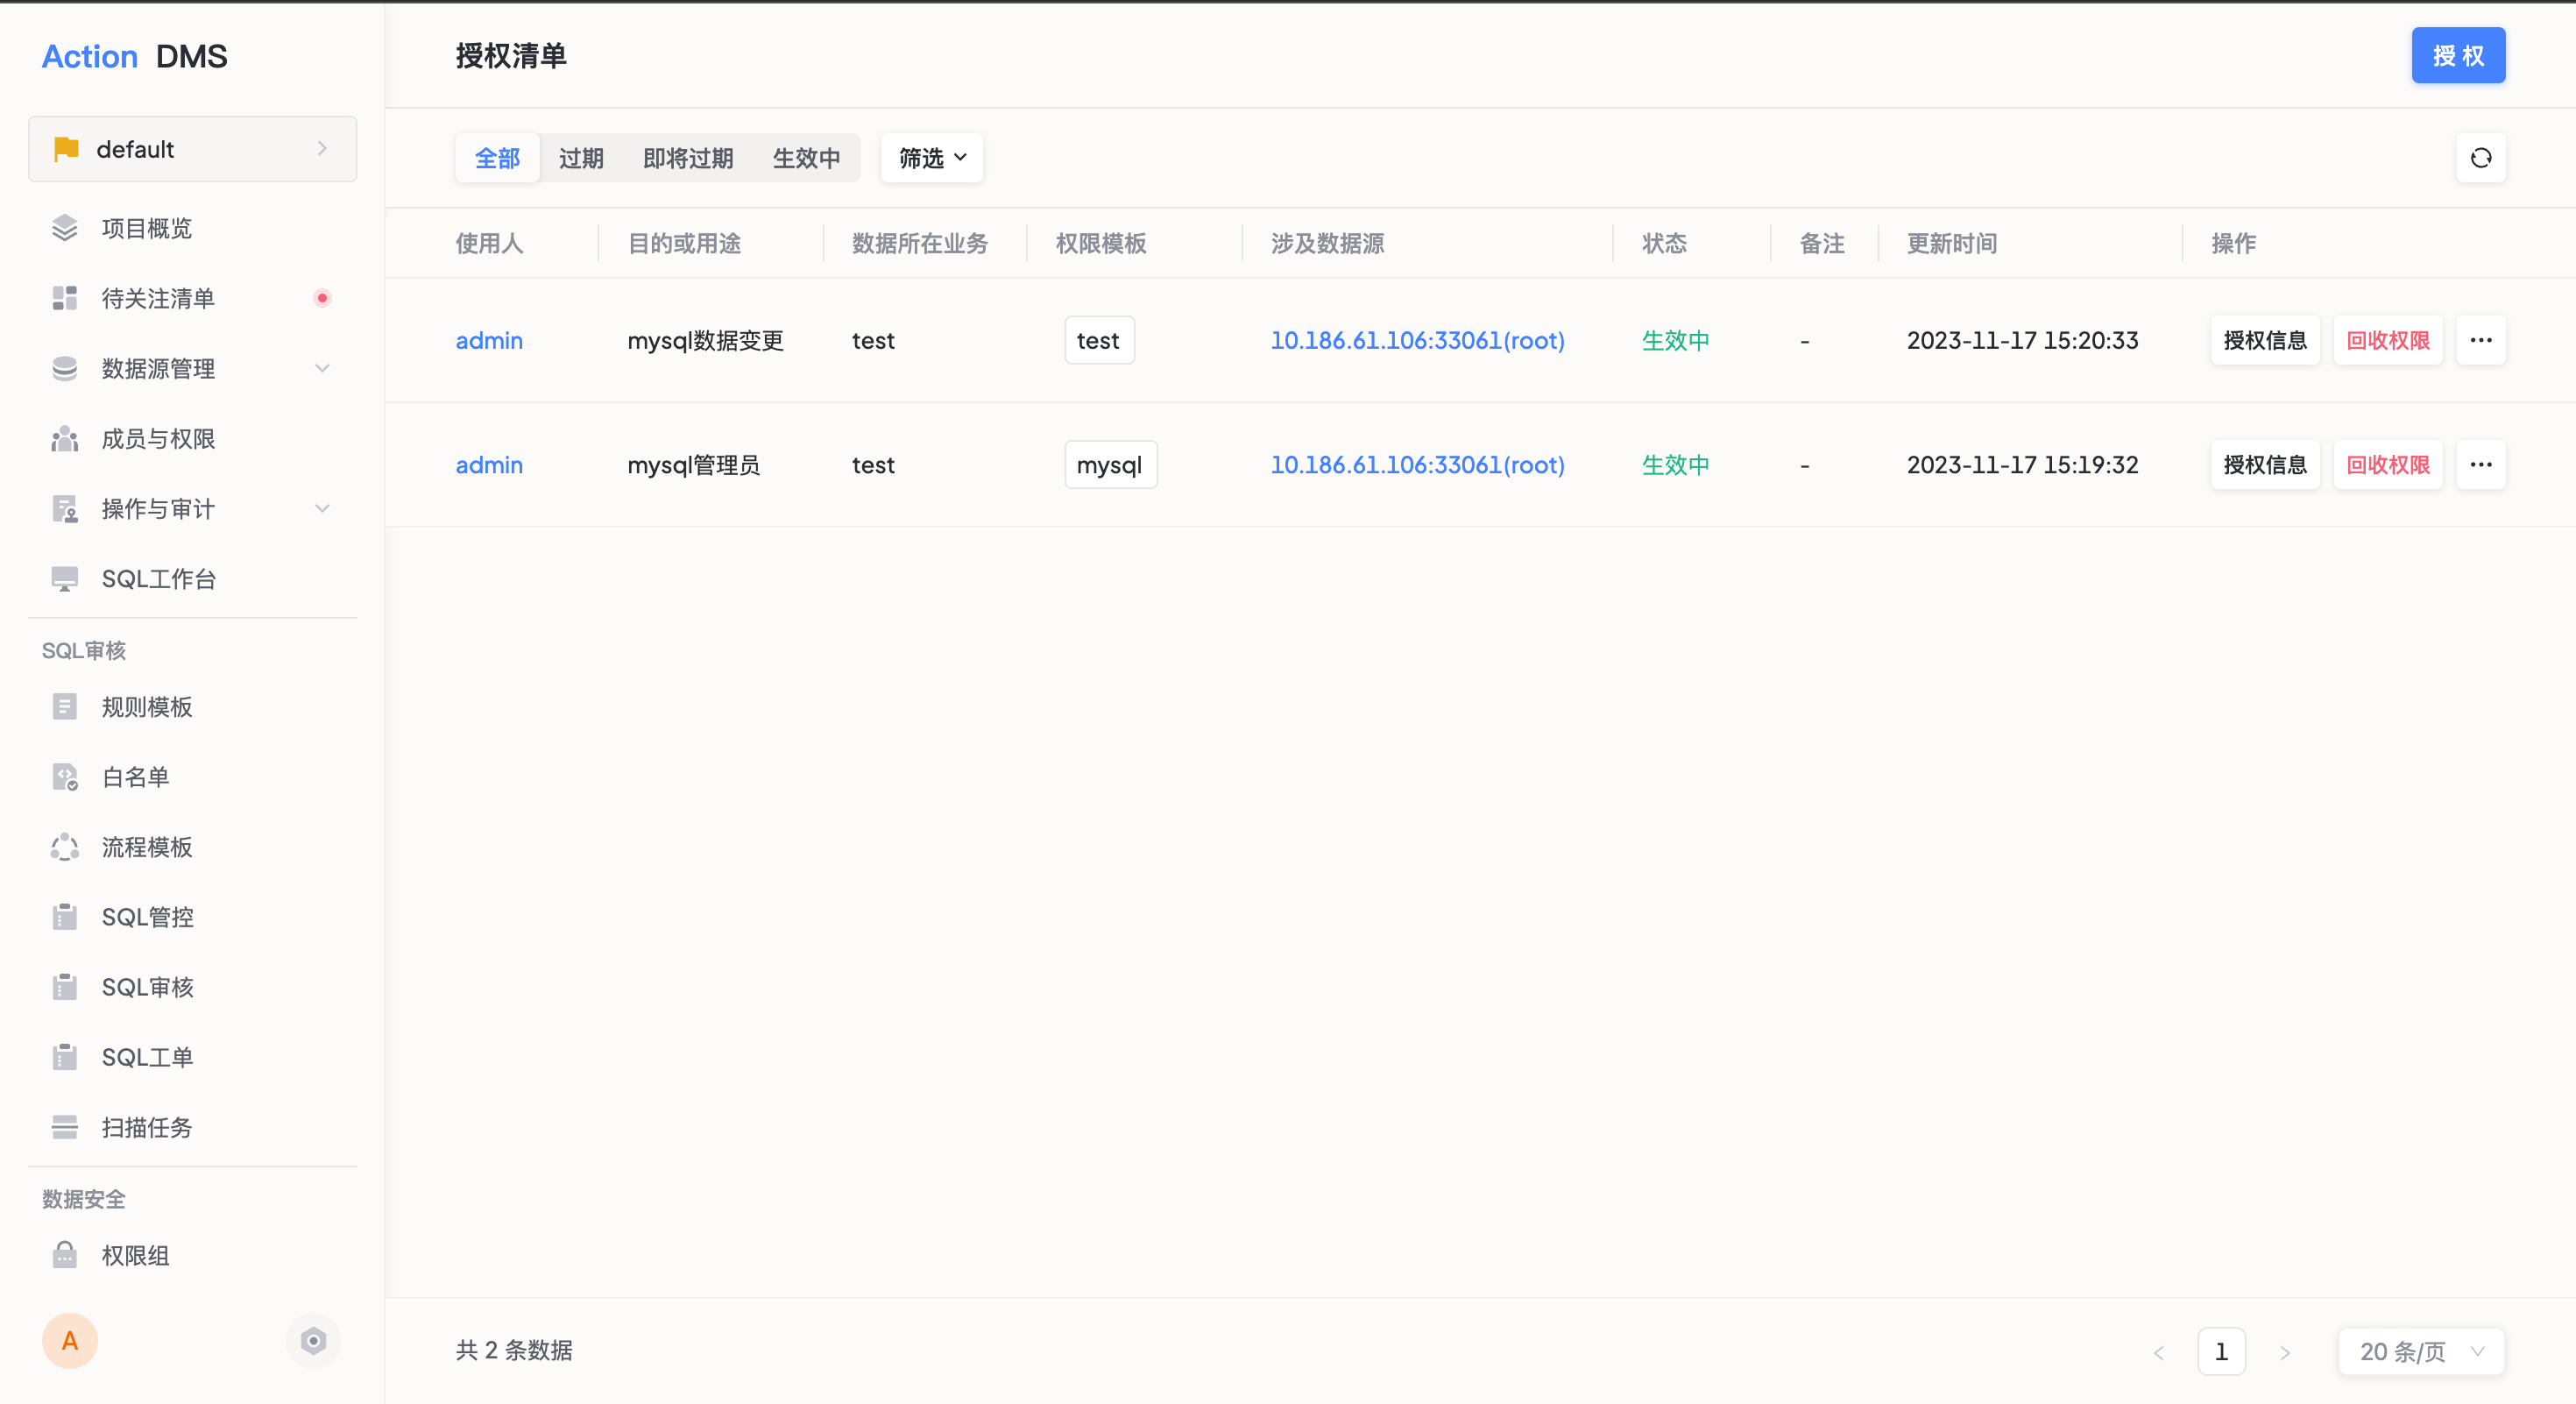Open the user avatar A
Viewport: 2576px width, 1404px height.
tap(70, 1341)
